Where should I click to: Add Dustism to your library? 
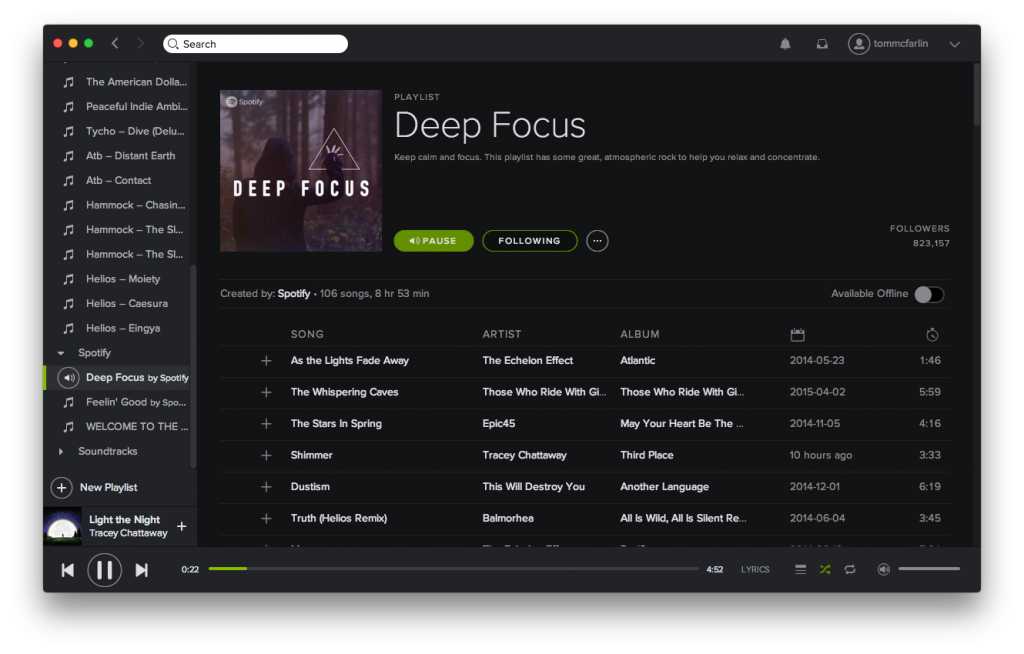(266, 487)
